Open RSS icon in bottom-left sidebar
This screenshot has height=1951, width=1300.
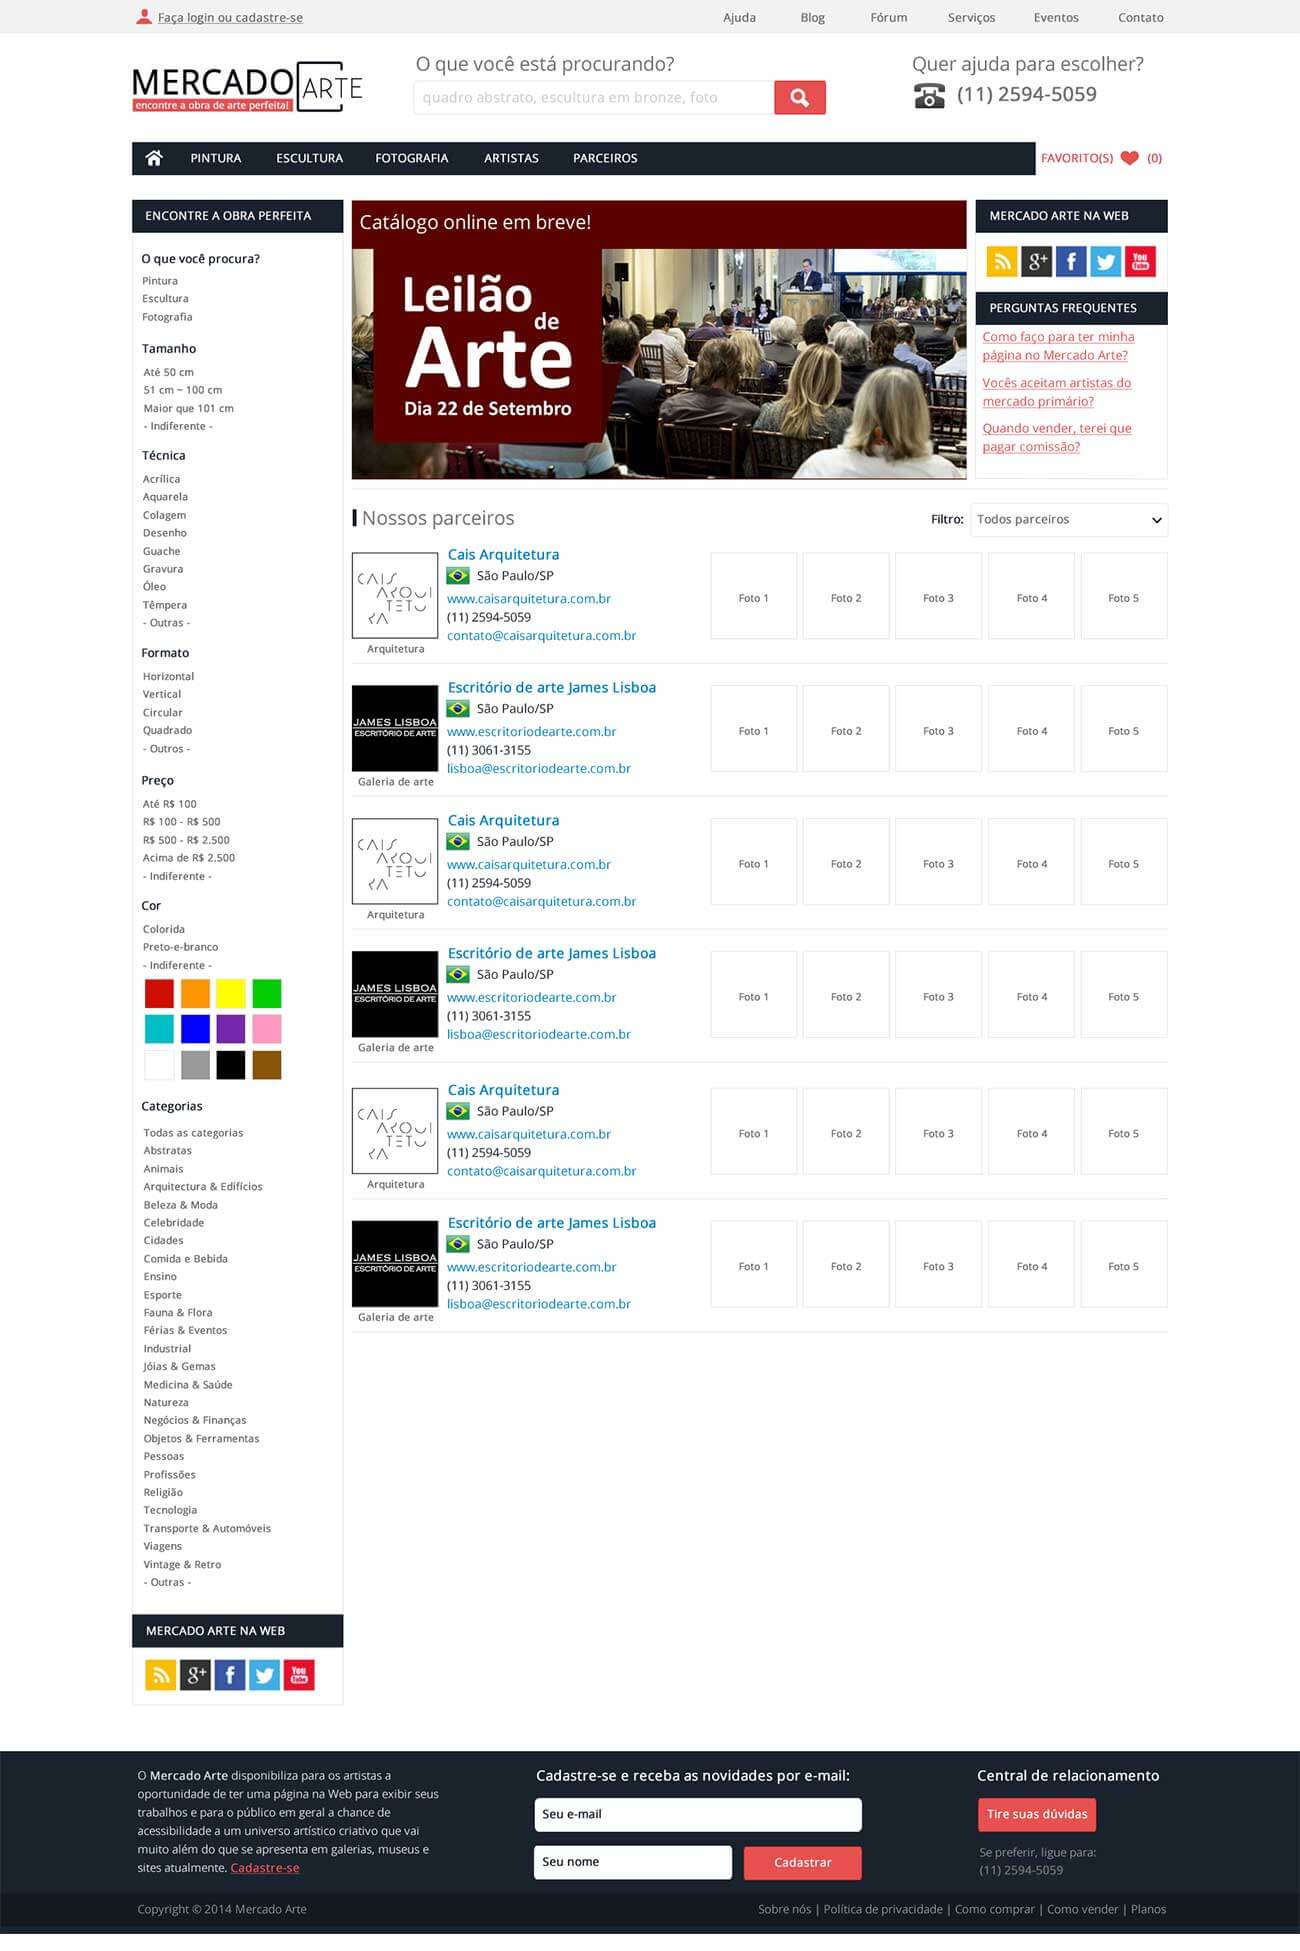(x=160, y=1675)
